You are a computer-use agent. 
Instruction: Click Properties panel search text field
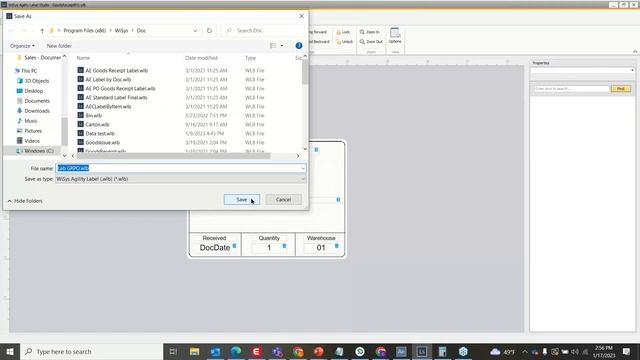click(571, 89)
